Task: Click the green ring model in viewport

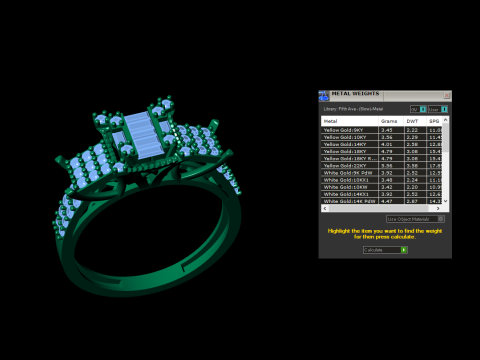Action: [x=147, y=197]
